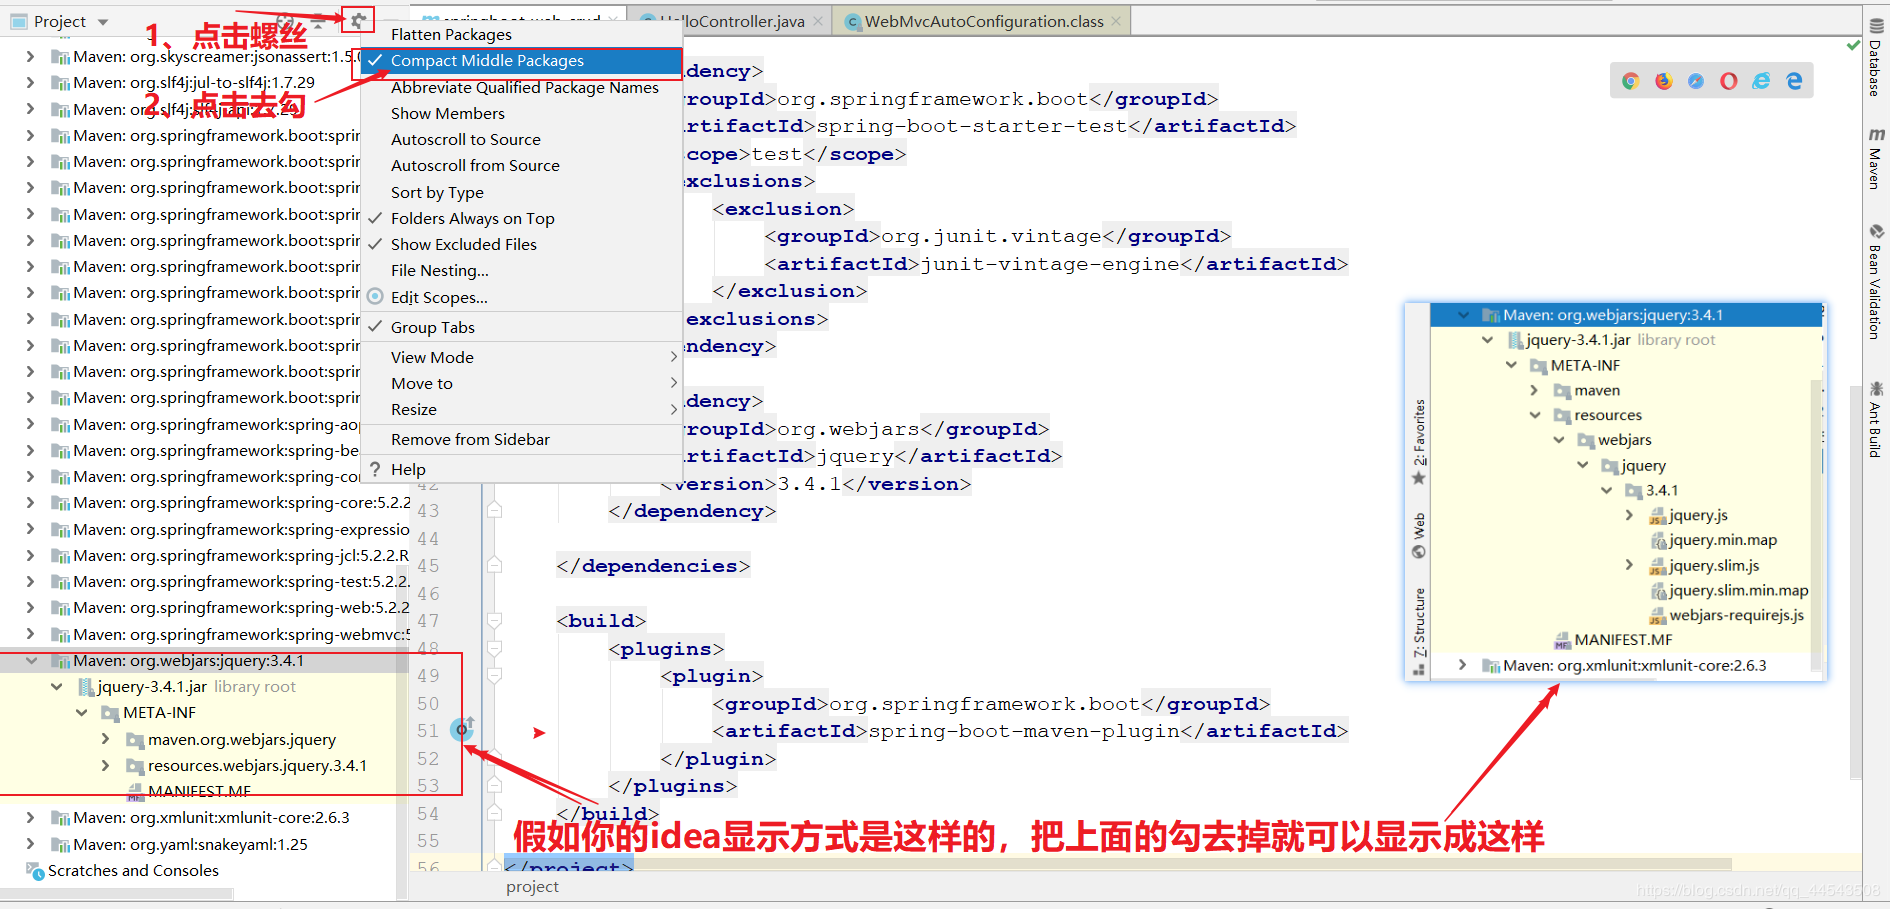Open Scratches and Consoles node
1890x909 pixels.
[133, 871]
